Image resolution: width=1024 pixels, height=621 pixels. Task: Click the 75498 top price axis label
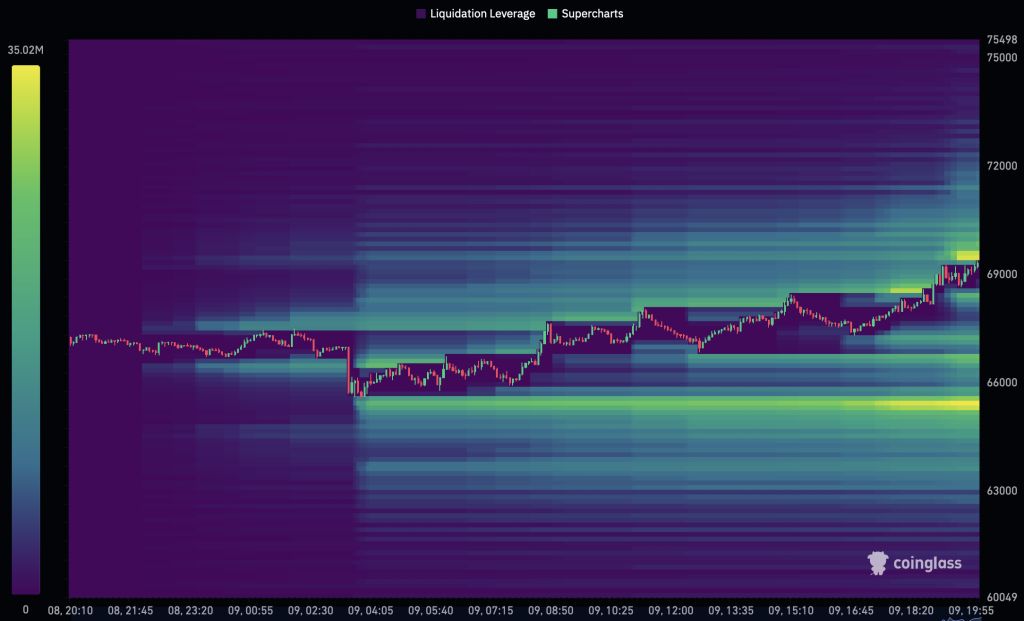pos(1002,40)
